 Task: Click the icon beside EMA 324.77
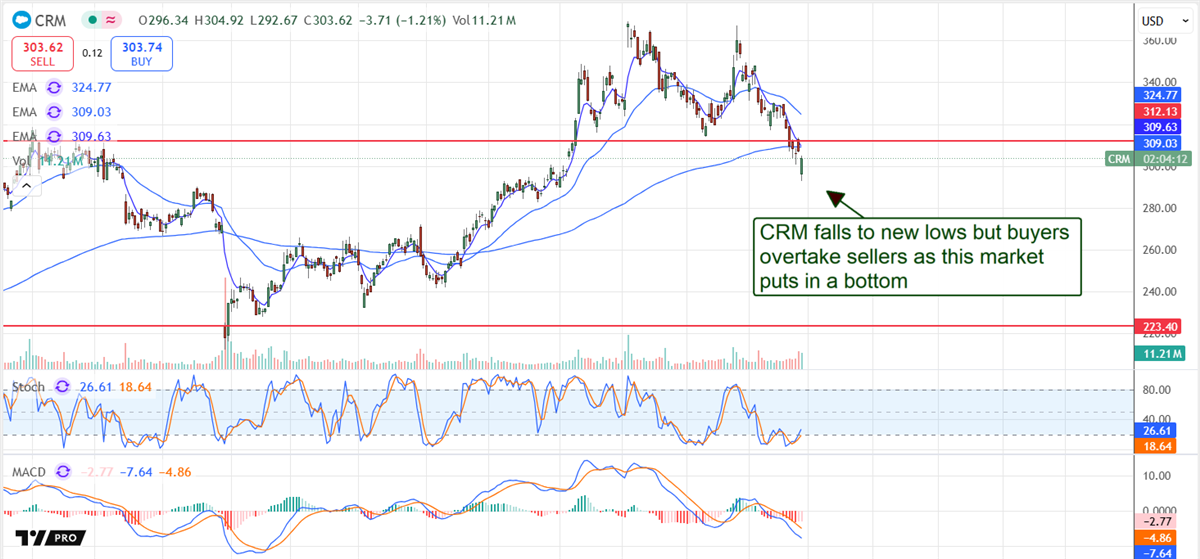tap(55, 89)
